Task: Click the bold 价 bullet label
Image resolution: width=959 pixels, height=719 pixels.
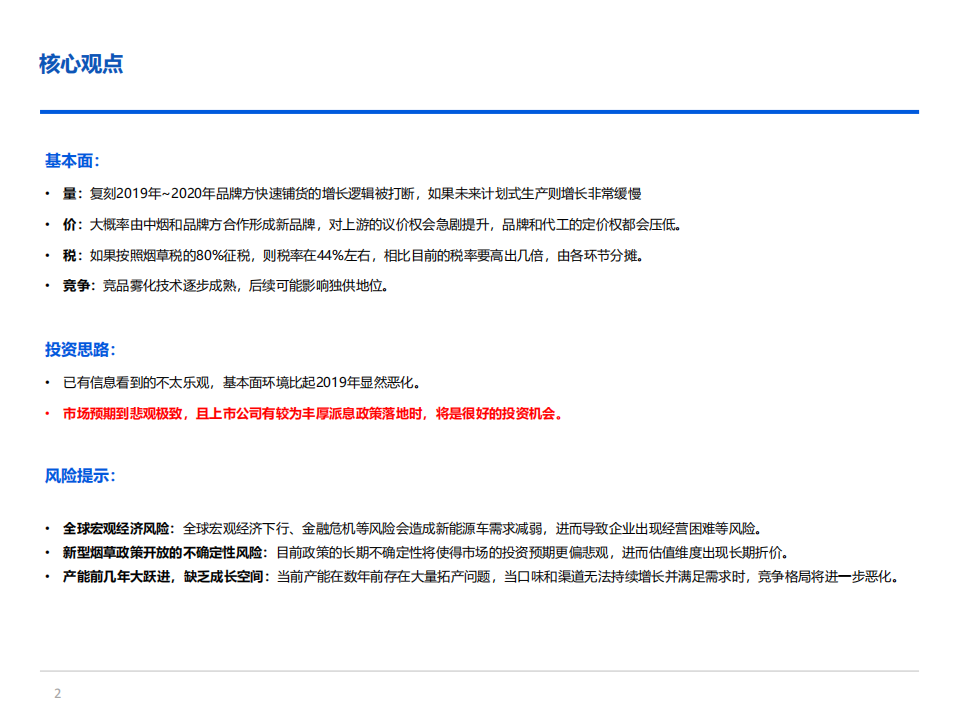Action: [x=68, y=224]
